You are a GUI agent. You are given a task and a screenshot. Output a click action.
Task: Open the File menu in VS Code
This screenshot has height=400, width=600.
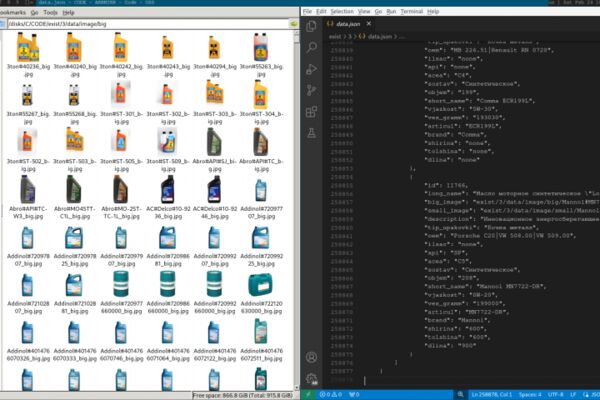(x=307, y=11)
